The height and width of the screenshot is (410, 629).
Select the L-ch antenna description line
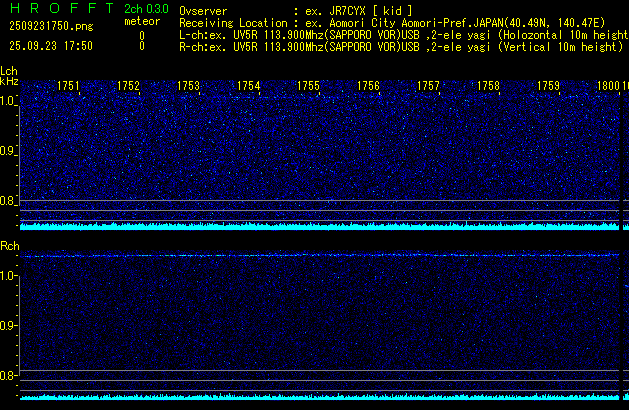tap(400, 34)
